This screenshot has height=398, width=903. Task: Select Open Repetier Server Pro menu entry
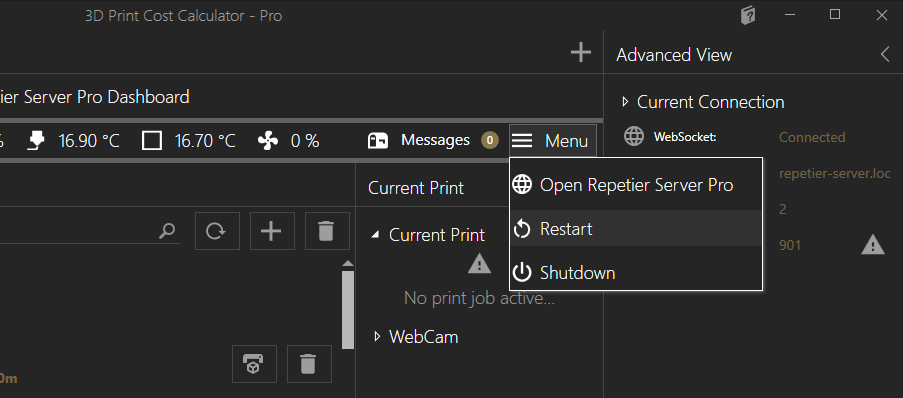click(x=636, y=185)
